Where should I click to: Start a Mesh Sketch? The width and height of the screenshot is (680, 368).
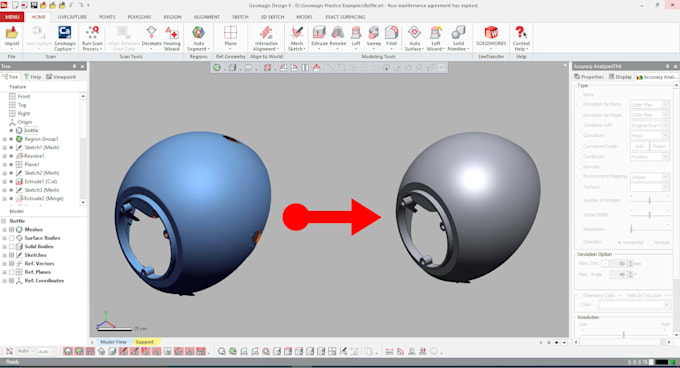pos(297,38)
